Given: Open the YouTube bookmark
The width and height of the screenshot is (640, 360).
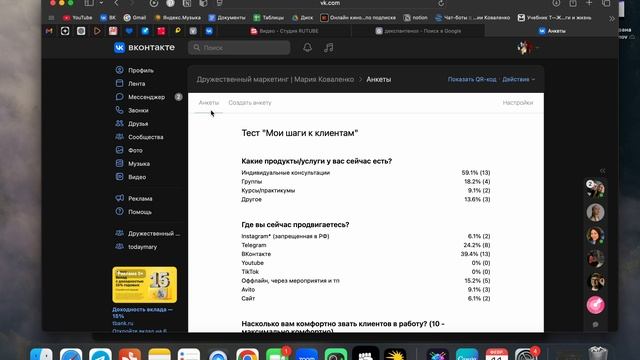Looking at the screenshot, I should pos(78,18).
